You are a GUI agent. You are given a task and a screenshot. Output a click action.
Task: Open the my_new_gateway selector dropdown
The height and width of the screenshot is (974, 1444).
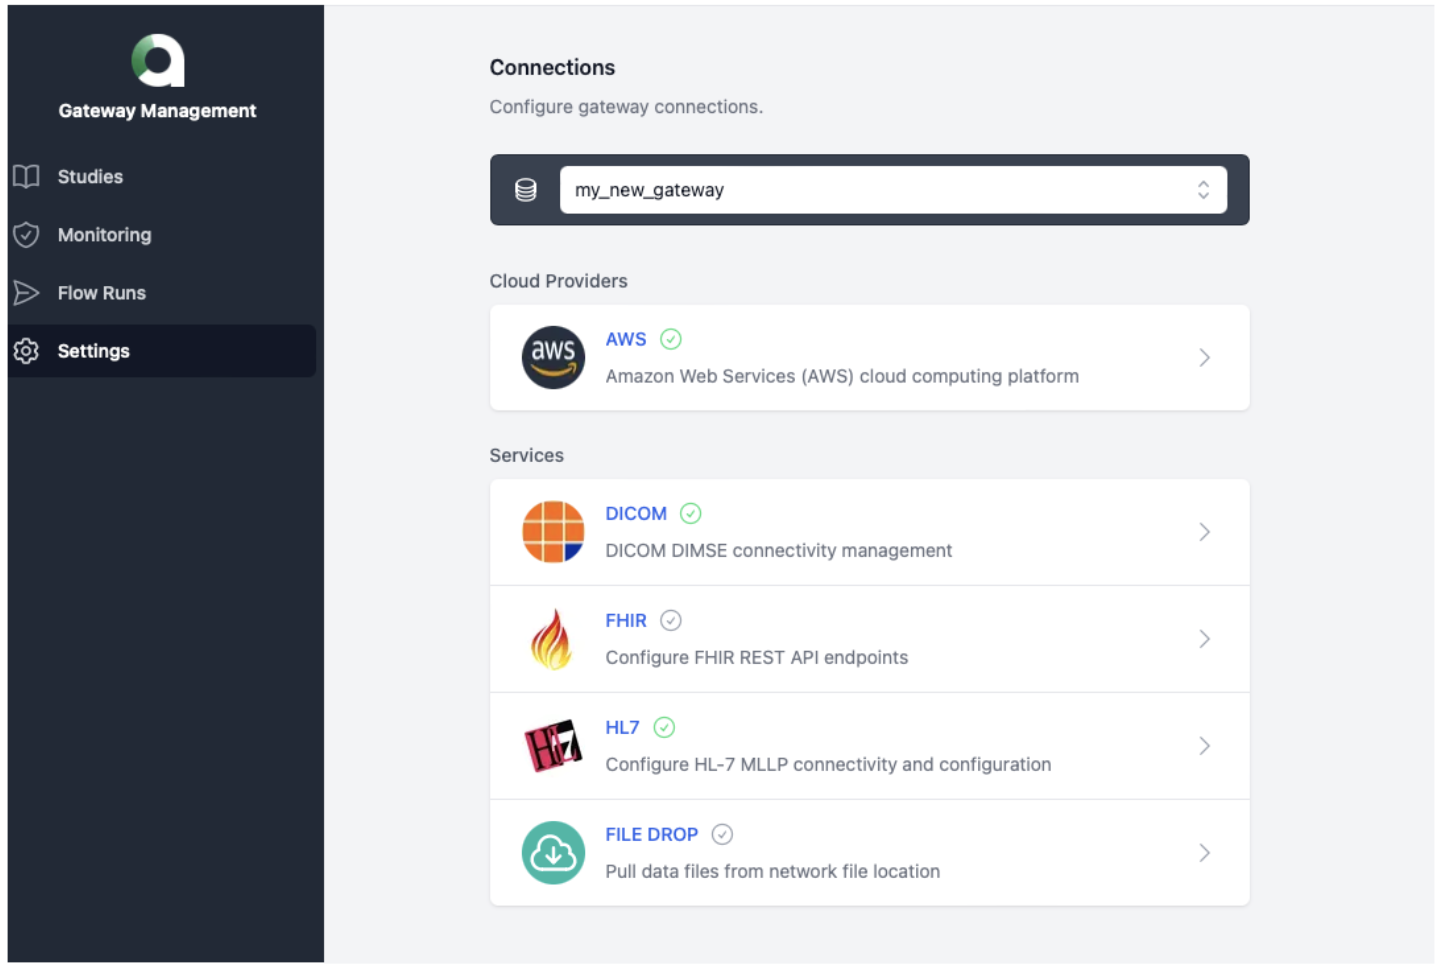pyautogui.click(x=893, y=190)
